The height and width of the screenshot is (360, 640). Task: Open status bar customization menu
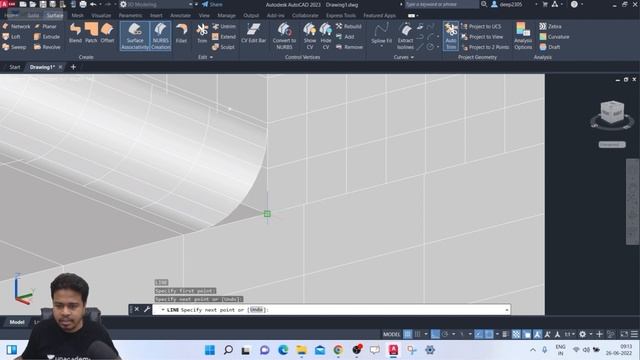pos(634,334)
